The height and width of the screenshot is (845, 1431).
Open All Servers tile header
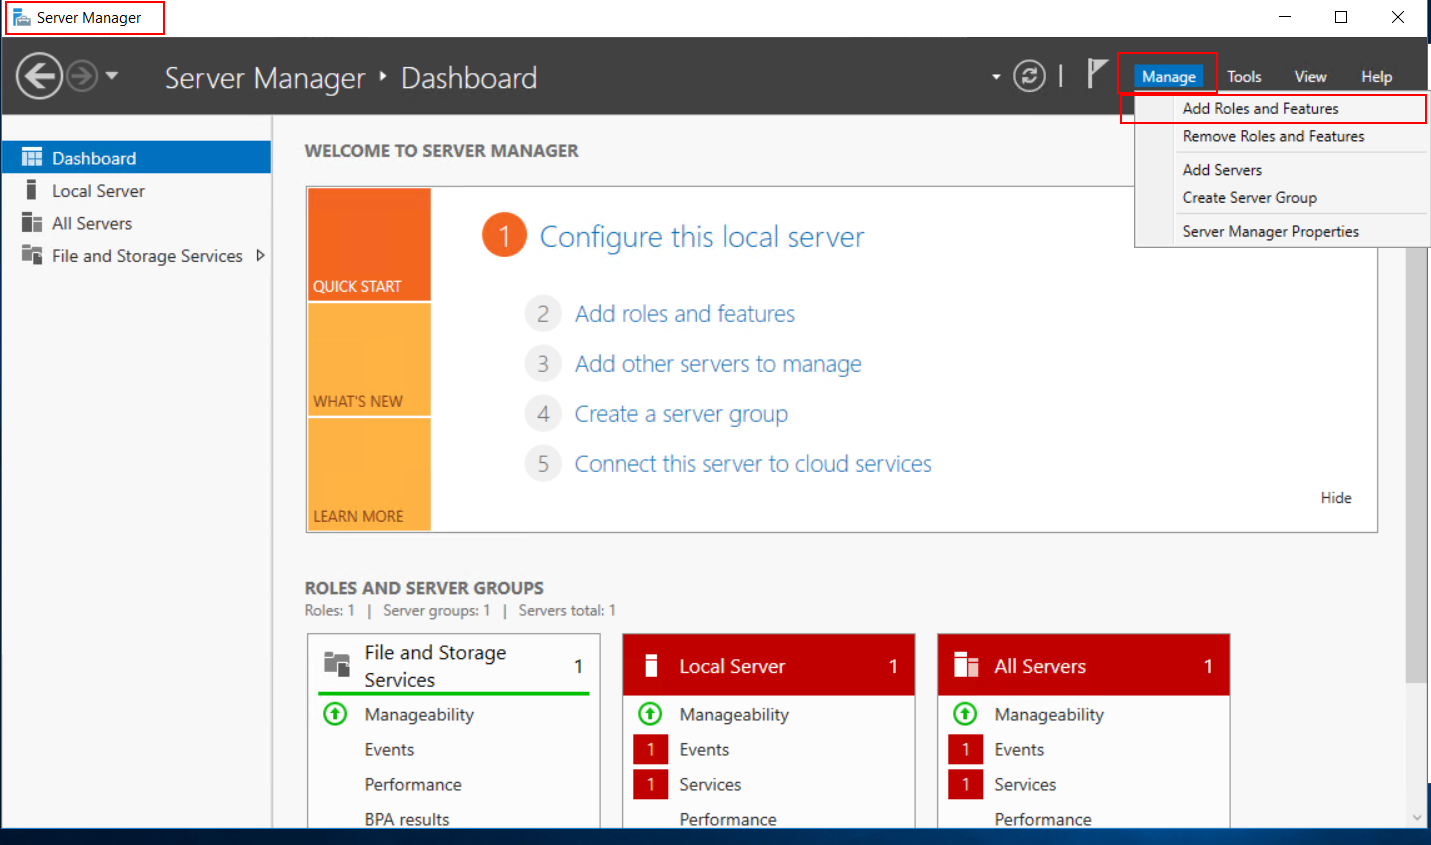[1084, 666]
